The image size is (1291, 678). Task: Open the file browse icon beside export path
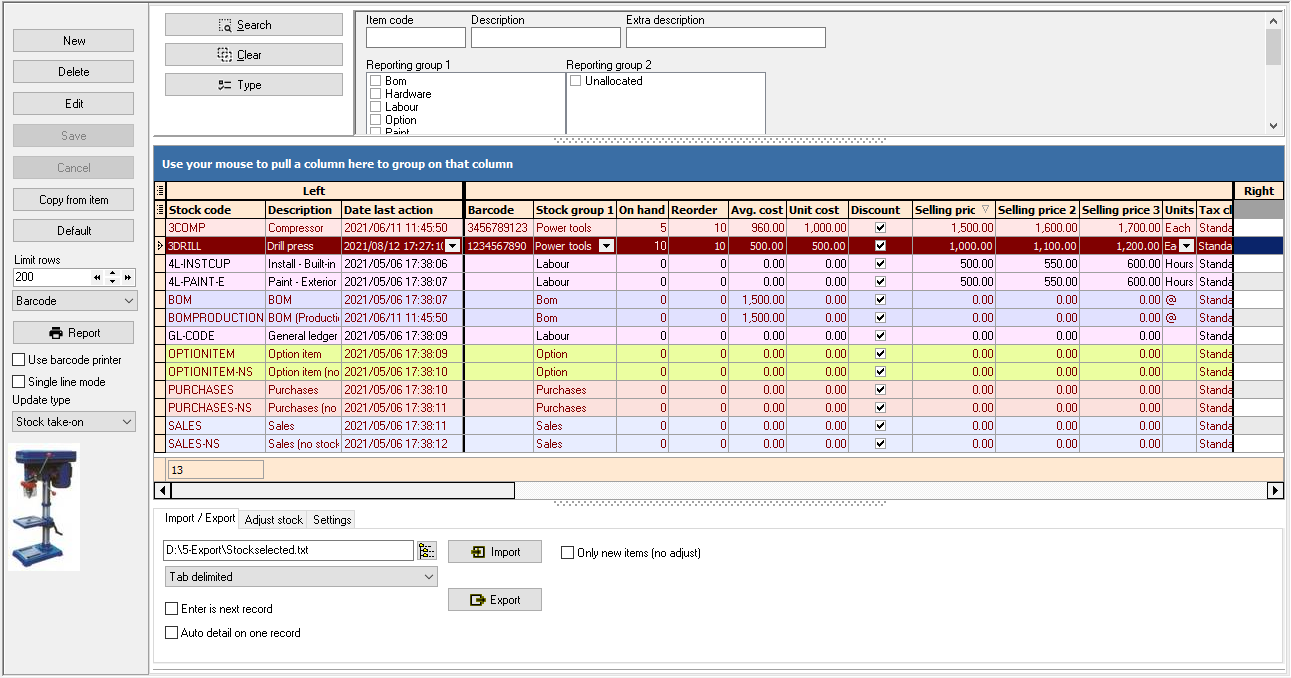427,551
